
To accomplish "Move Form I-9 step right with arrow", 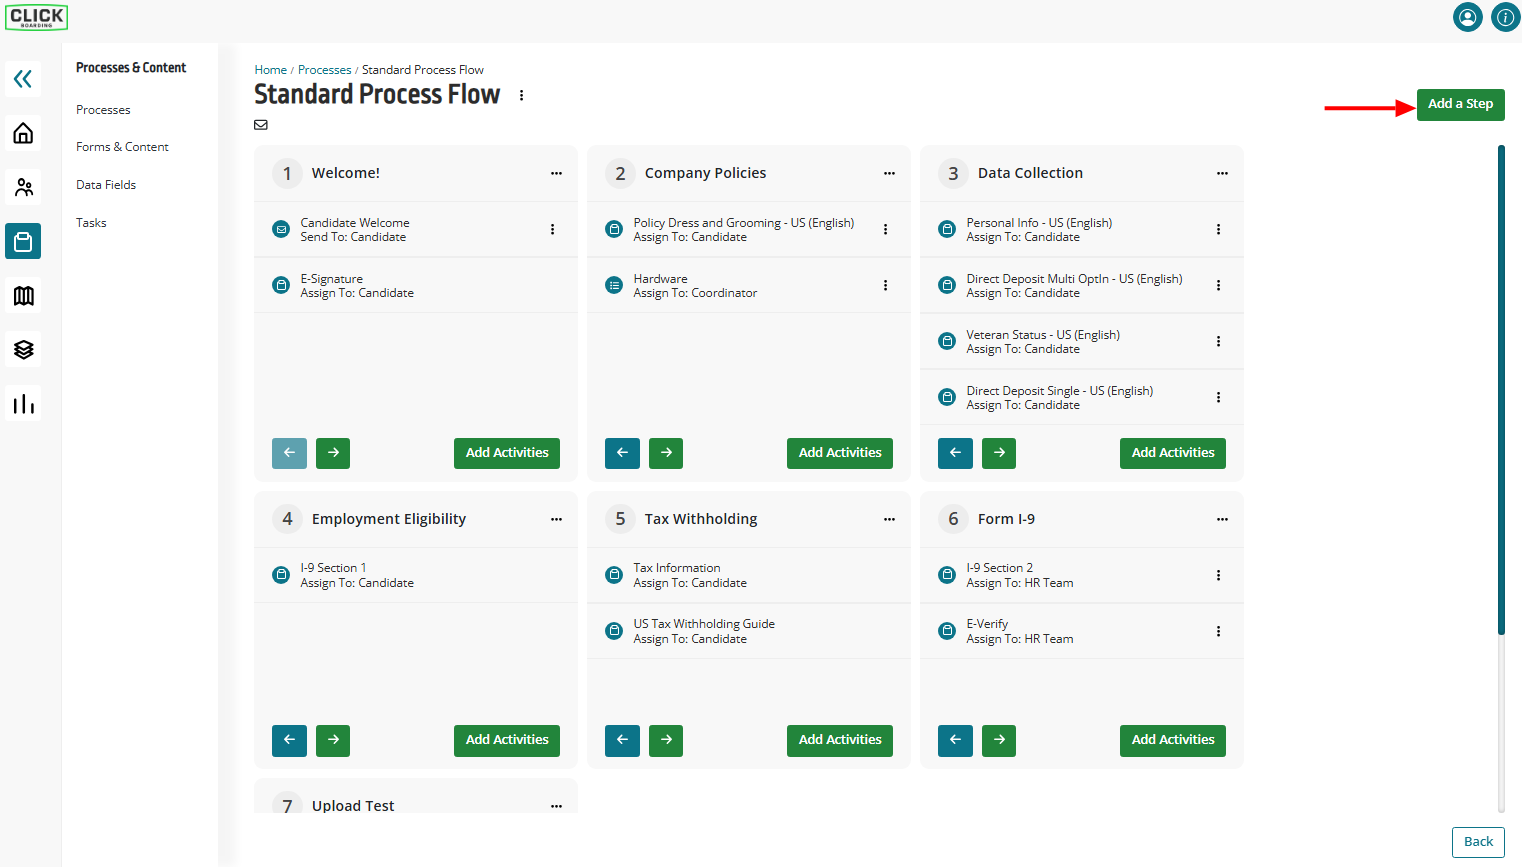I will [x=999, y=740].
